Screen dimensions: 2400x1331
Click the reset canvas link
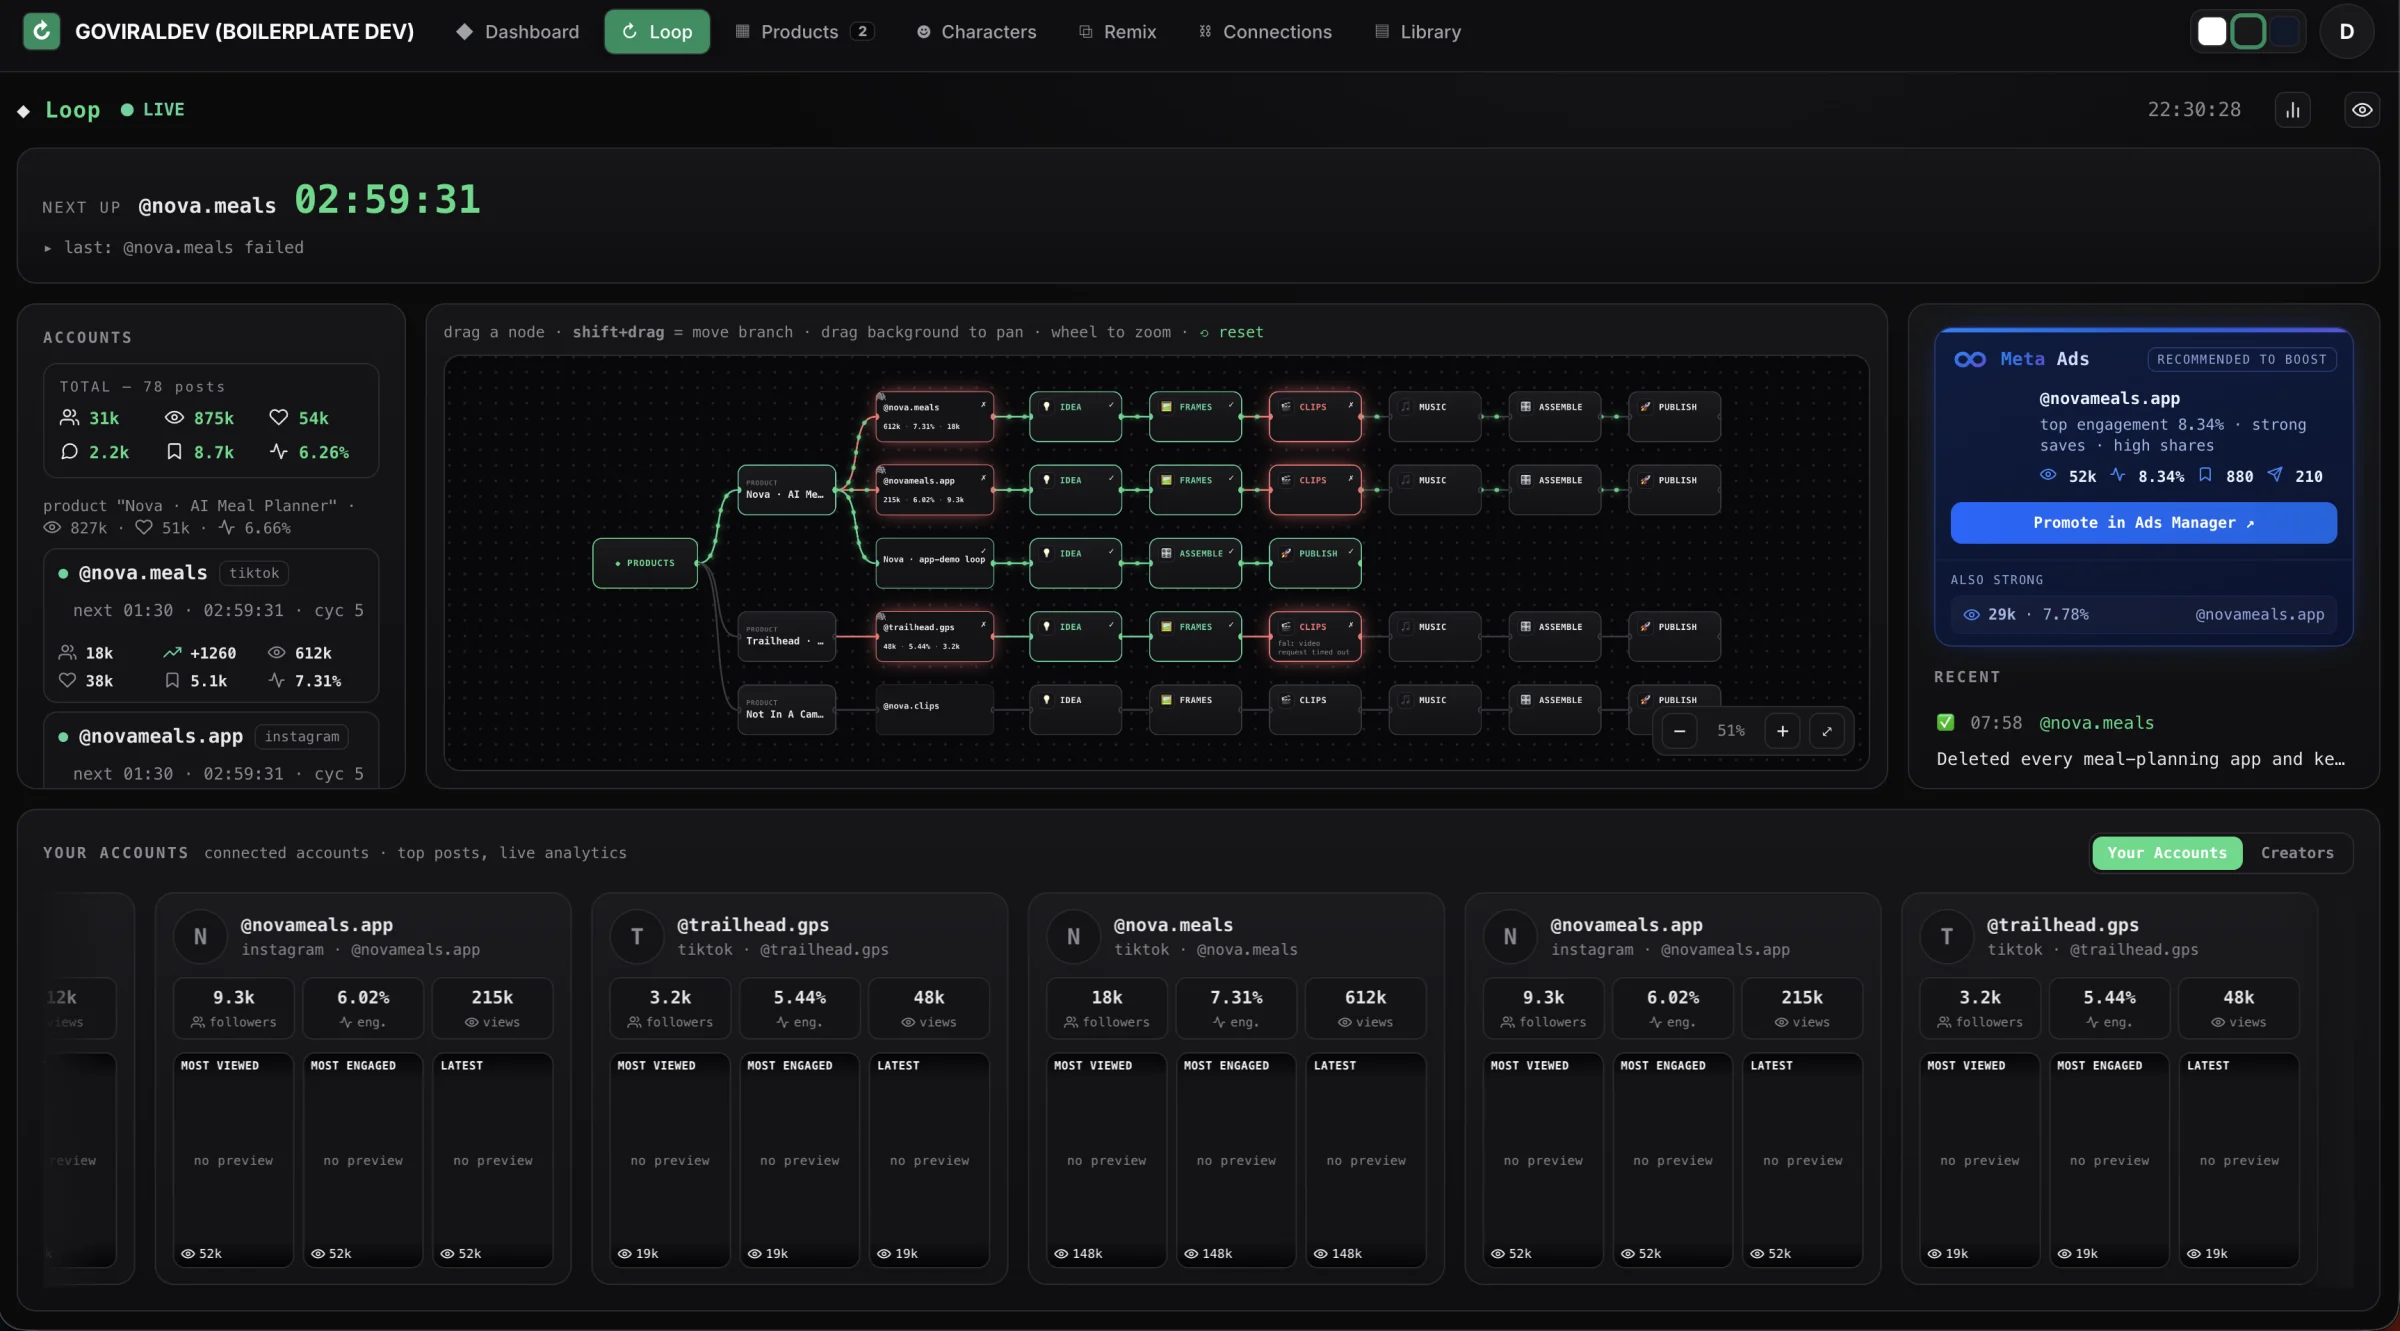tap(1232, 332)
